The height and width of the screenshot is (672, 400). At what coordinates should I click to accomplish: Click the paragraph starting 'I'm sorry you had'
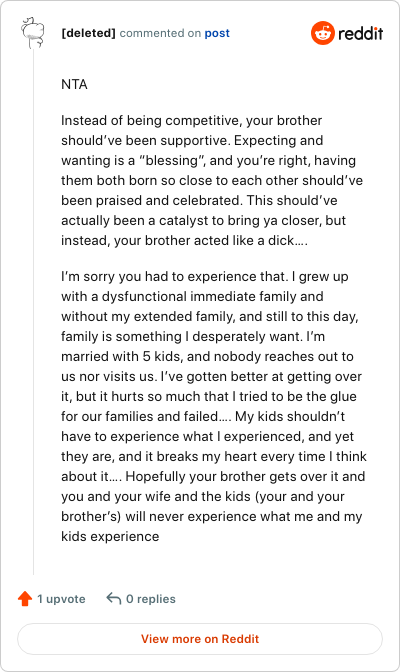point(214,406)
